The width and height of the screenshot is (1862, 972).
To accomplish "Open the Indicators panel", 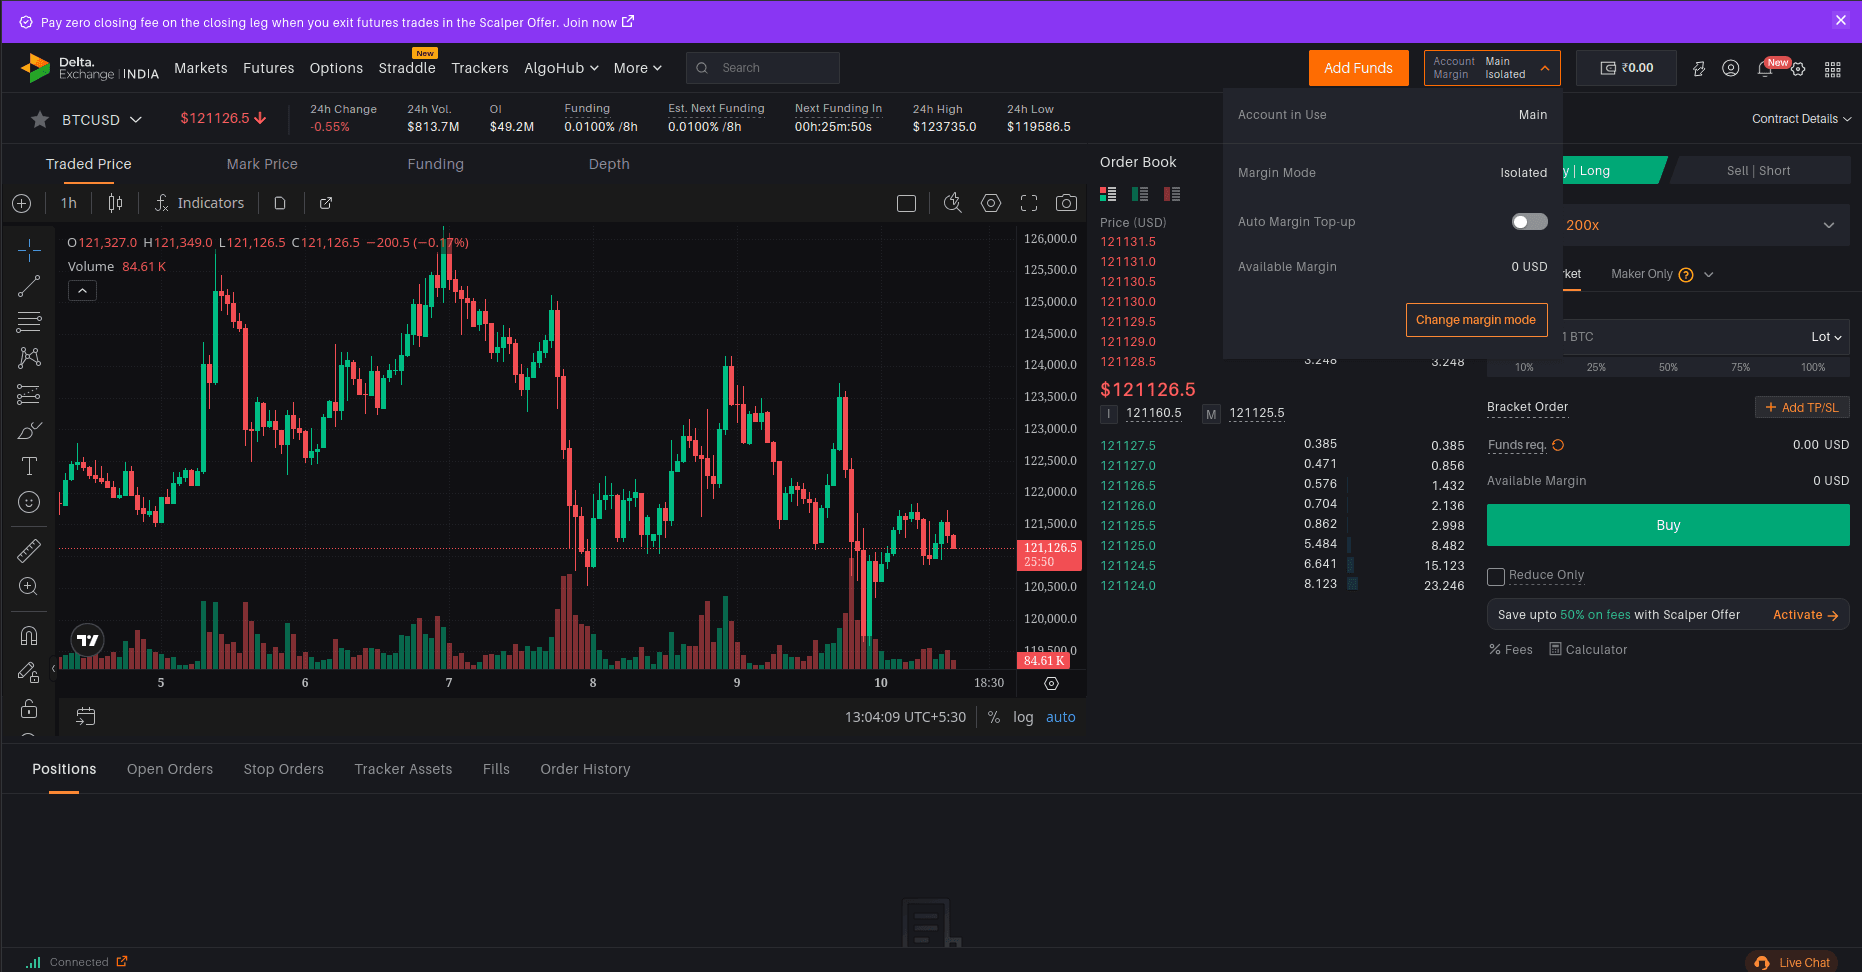I will point(199,202).
